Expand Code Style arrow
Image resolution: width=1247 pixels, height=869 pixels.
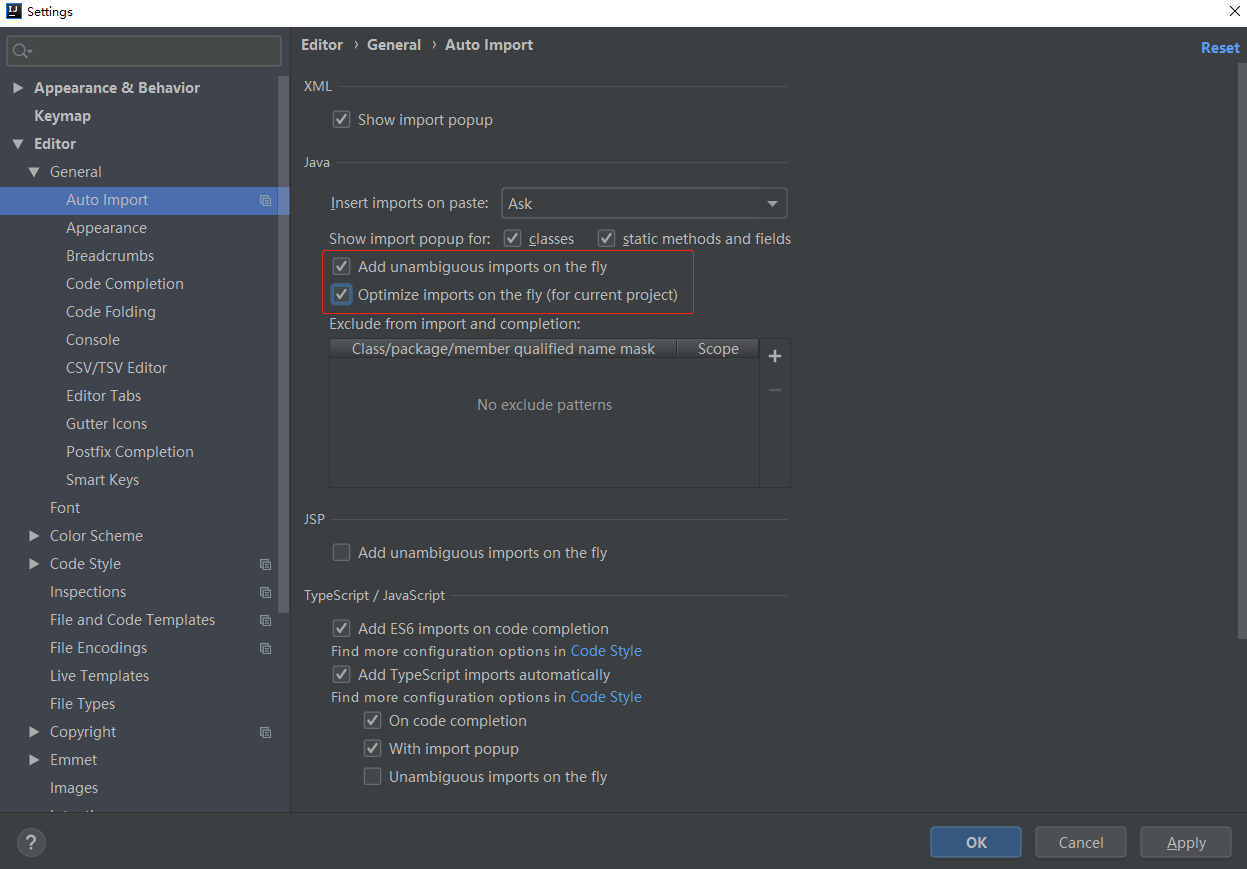(x=34, y=564)
